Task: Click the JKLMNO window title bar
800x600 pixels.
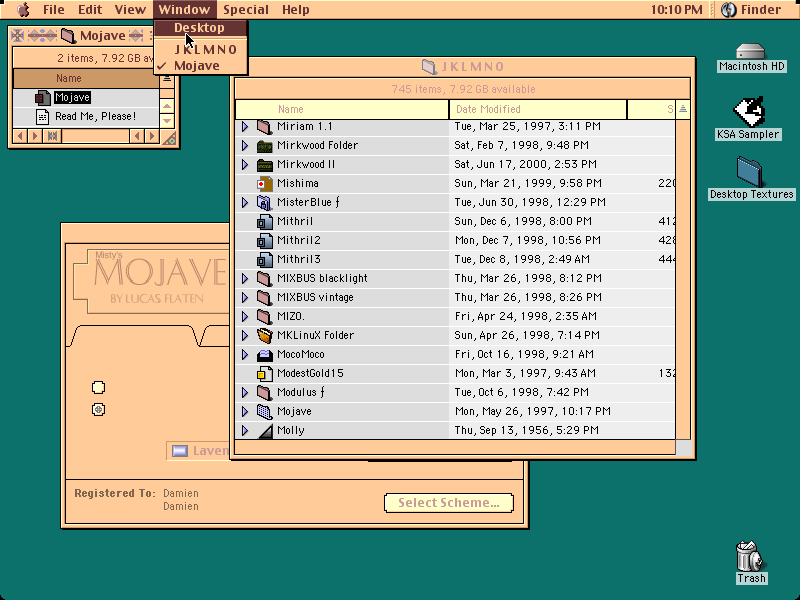Action: coord(463,67)
